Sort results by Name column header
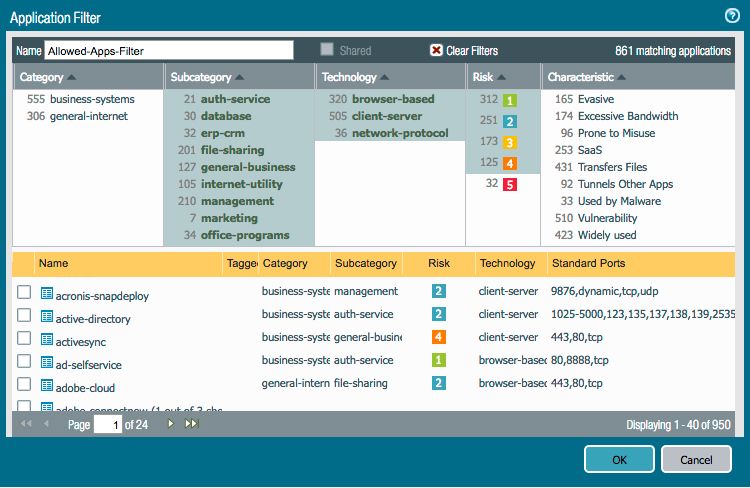 128,263
